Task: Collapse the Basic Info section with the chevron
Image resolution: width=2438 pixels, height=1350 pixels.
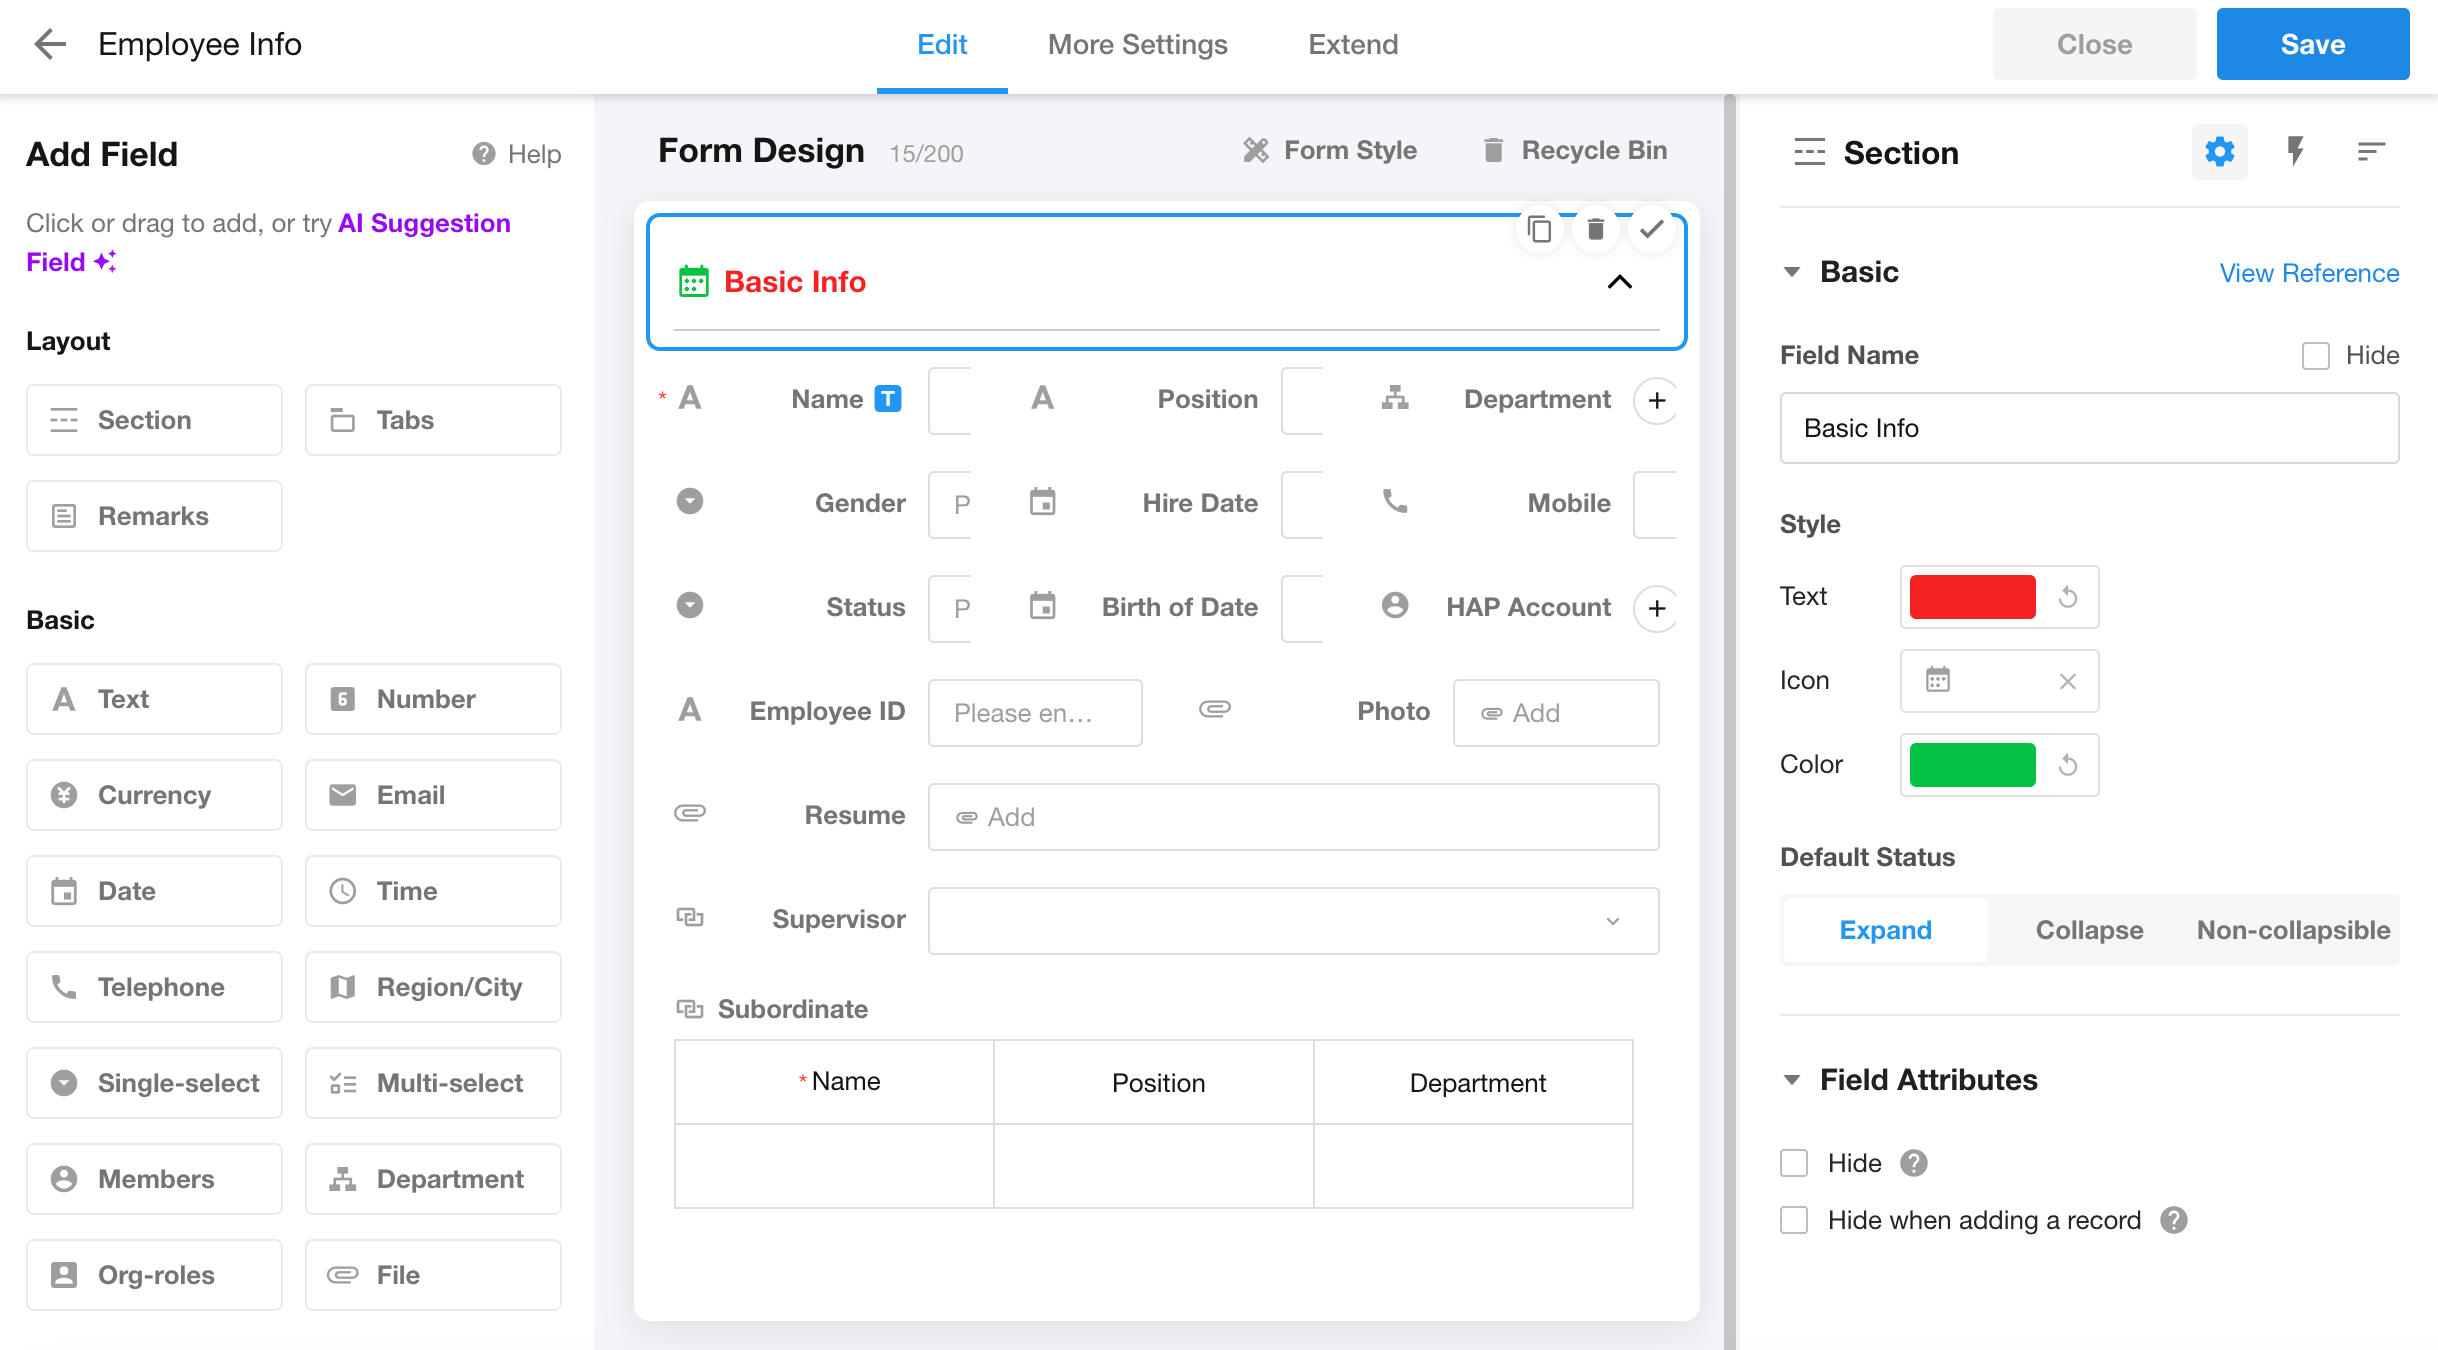Action: click(x=1619, y=282)
